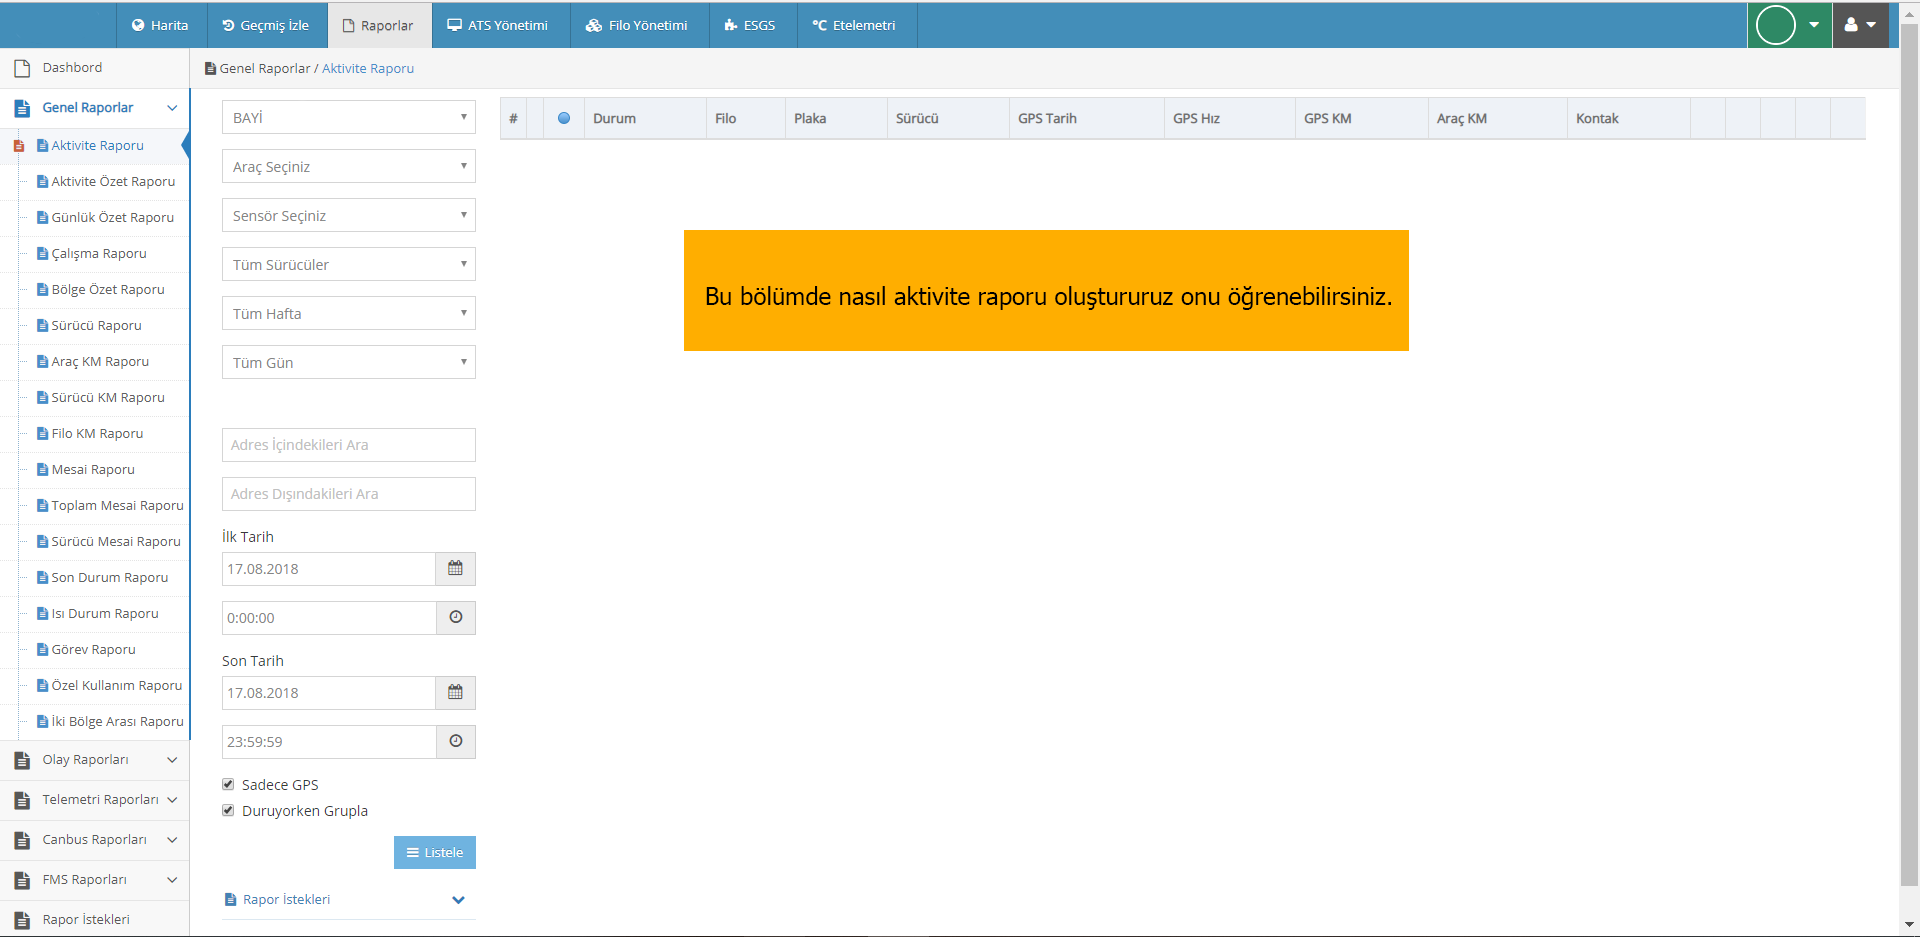Click the breadcrumb Genel Raporlar icon

210,69
